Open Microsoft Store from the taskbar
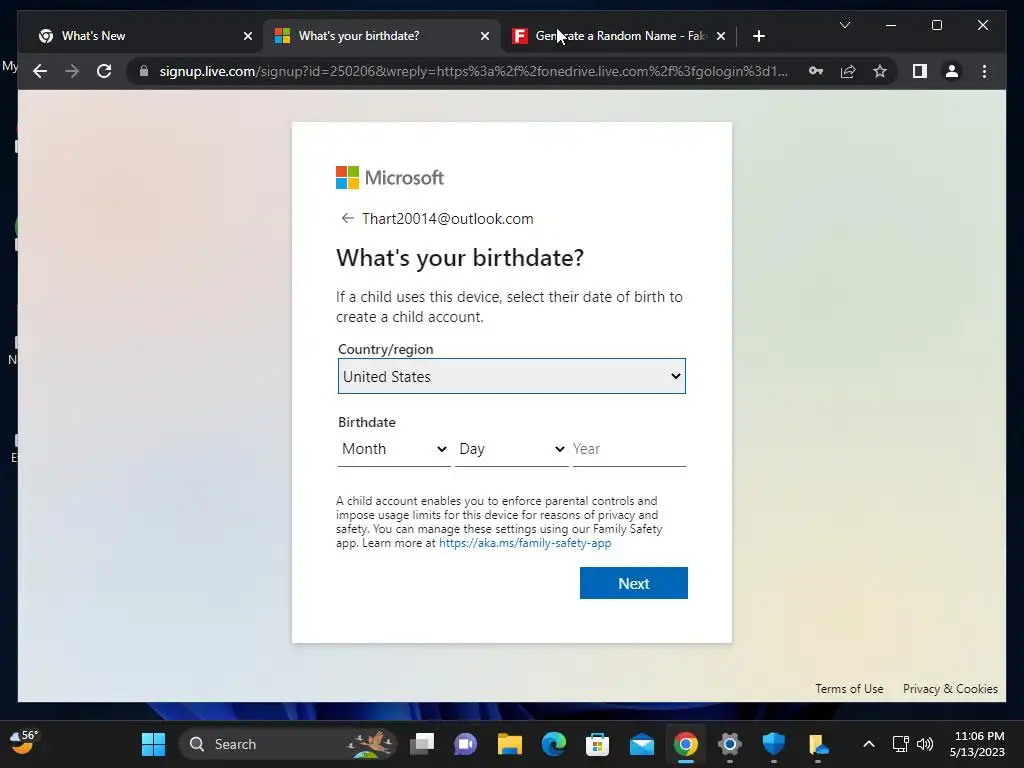Viewport: 1024px width, 768px height. pyautogui.click(x=598, y=744)
